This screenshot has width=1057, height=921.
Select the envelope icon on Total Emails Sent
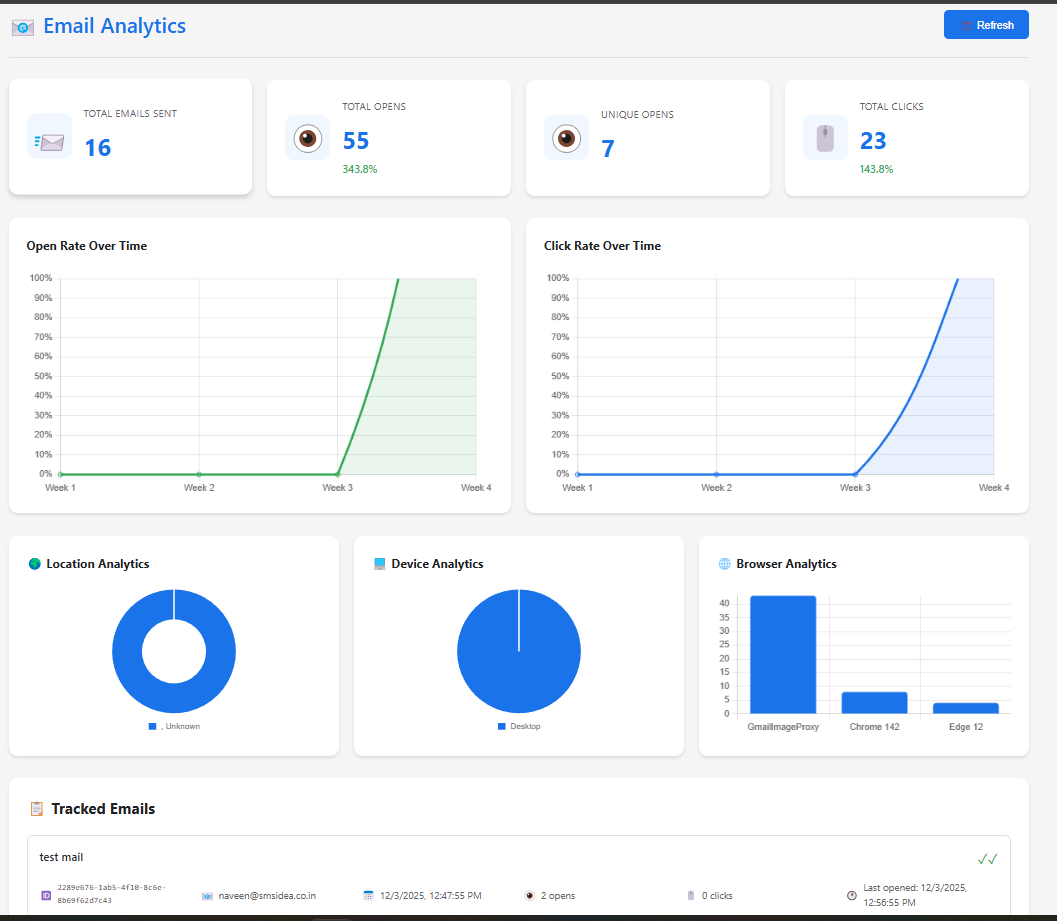coord(49,138)
